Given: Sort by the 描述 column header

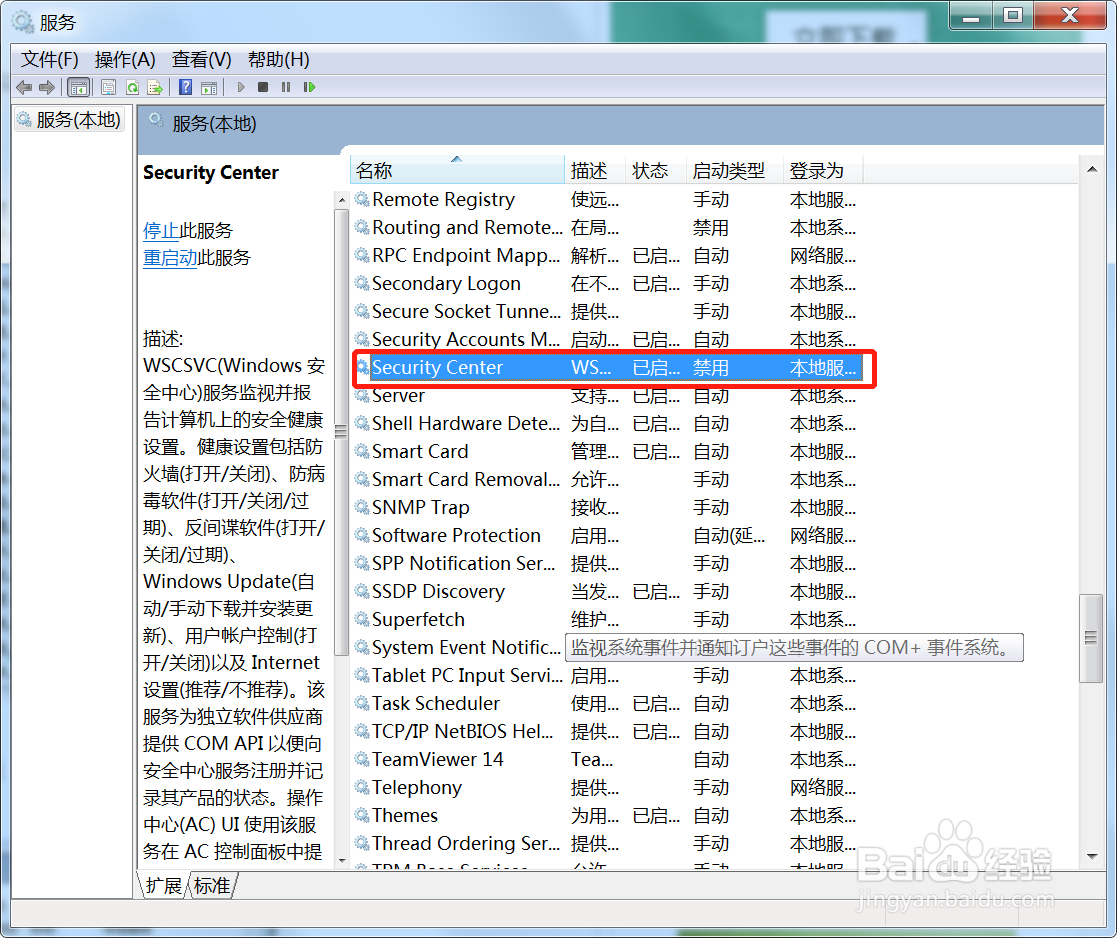Looking at the screenshot, I should click(x=596, y=170).
